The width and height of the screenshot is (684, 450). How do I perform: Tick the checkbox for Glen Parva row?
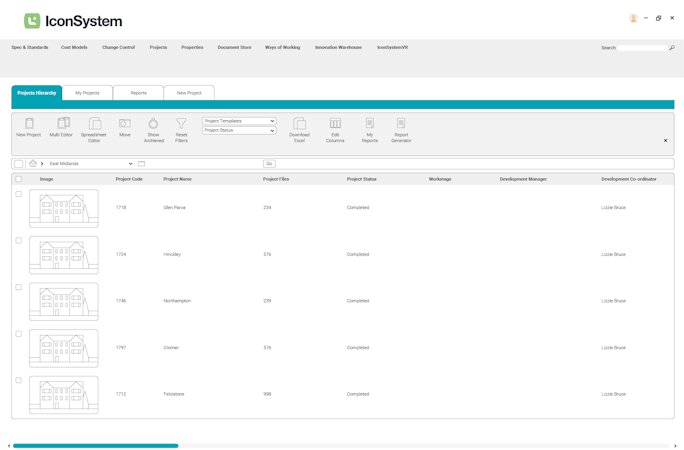click(x=18, y=194)
